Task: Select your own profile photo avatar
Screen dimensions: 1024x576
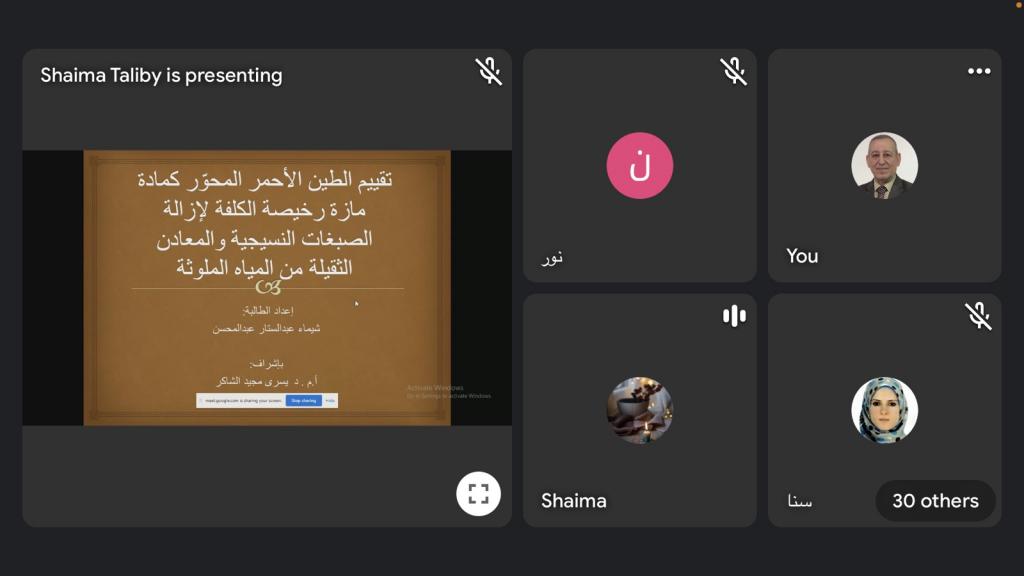Action: (x=884, y=165)
